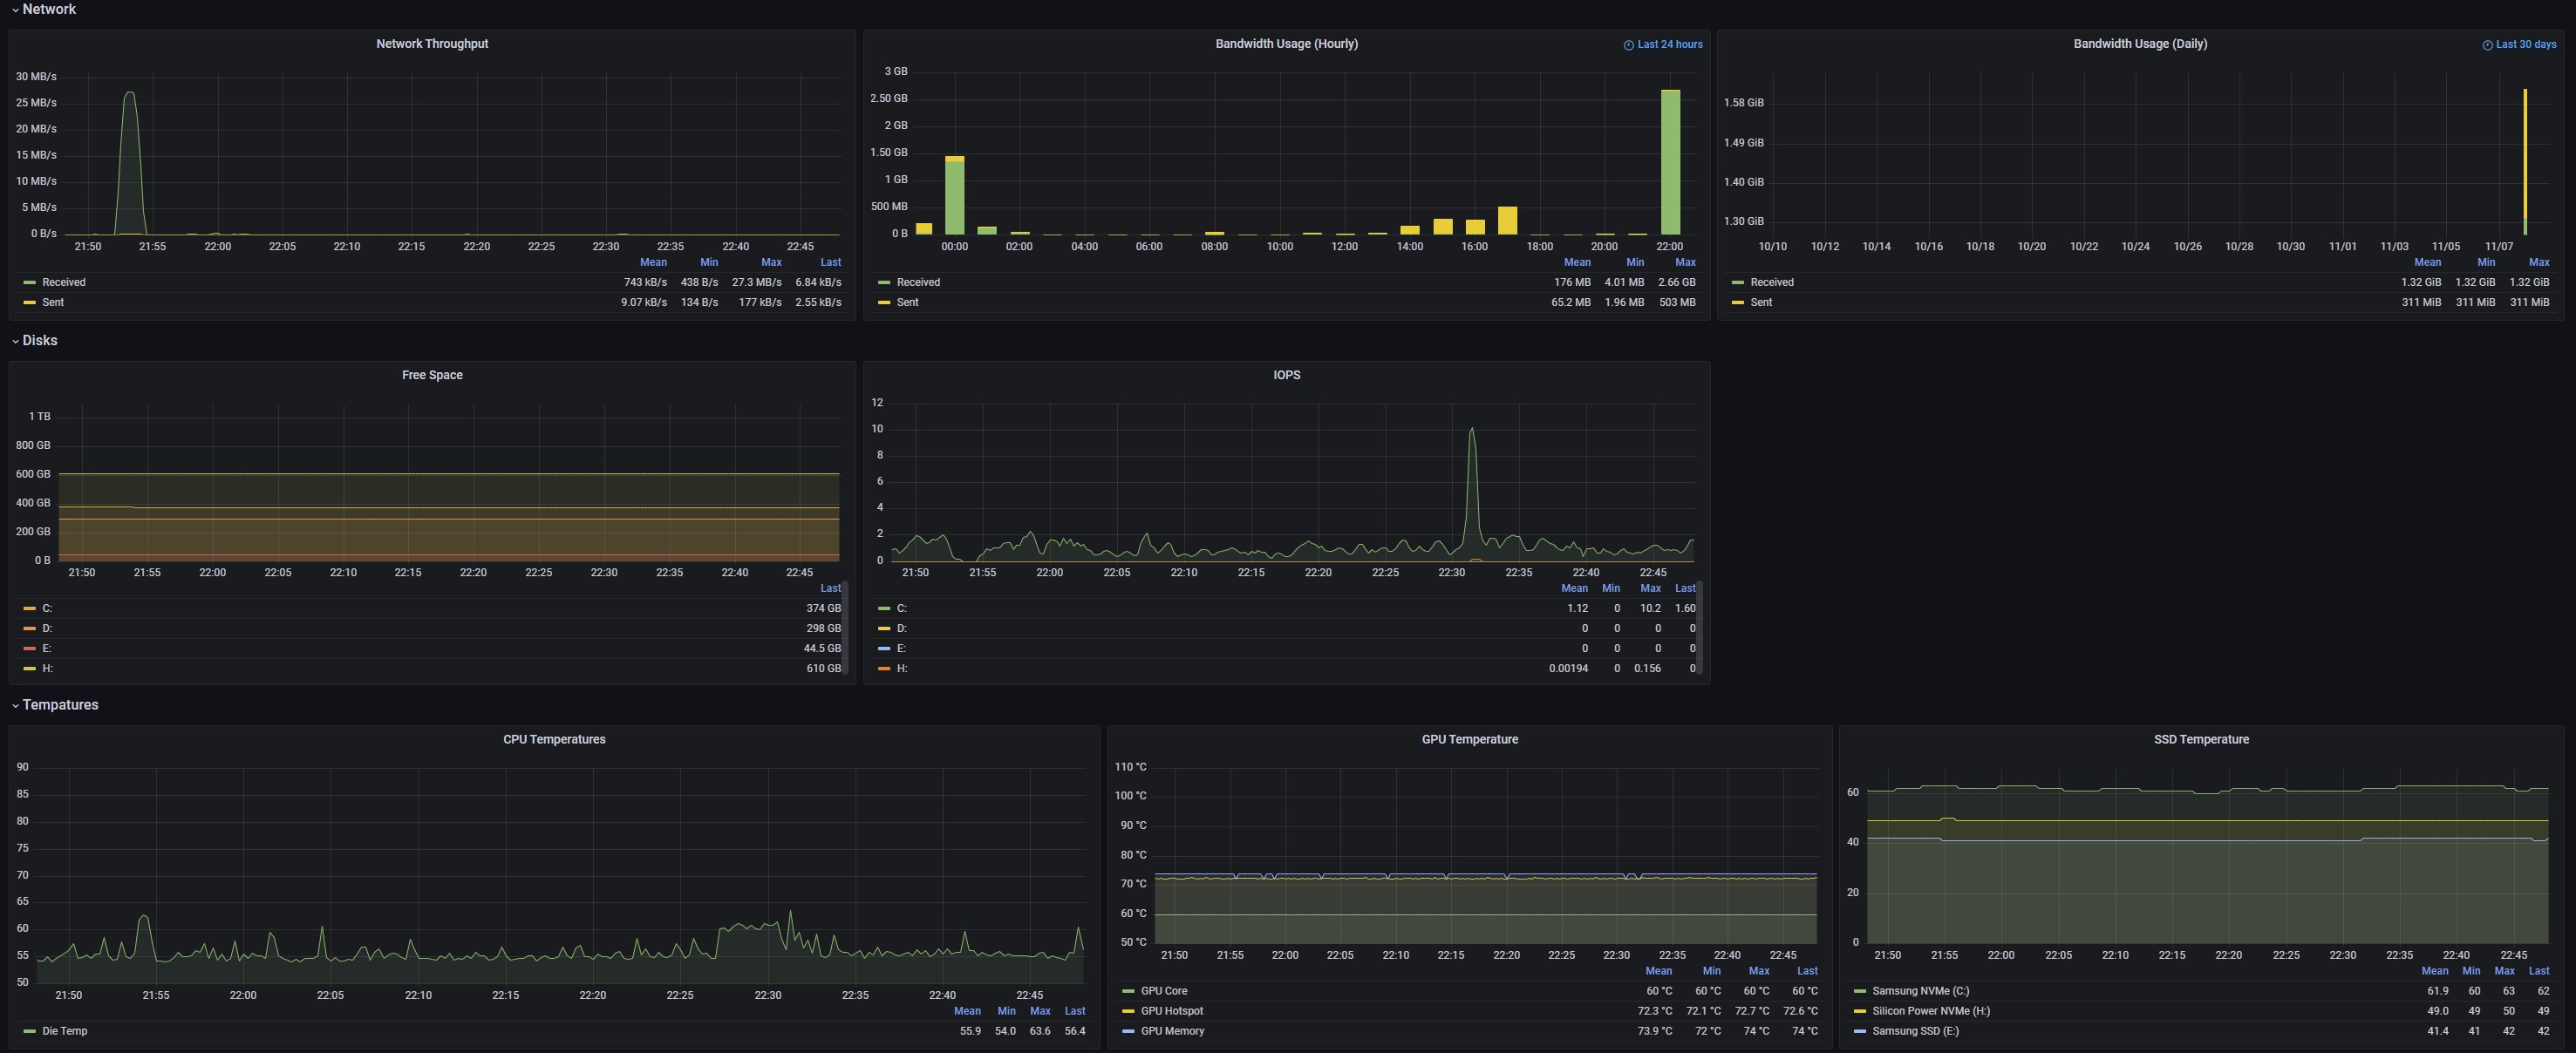Toggle Silicon Power NVMe (H:) series
Screen dimensions: 2576x1053
pyautogui.click(x=1930, y=1011)
